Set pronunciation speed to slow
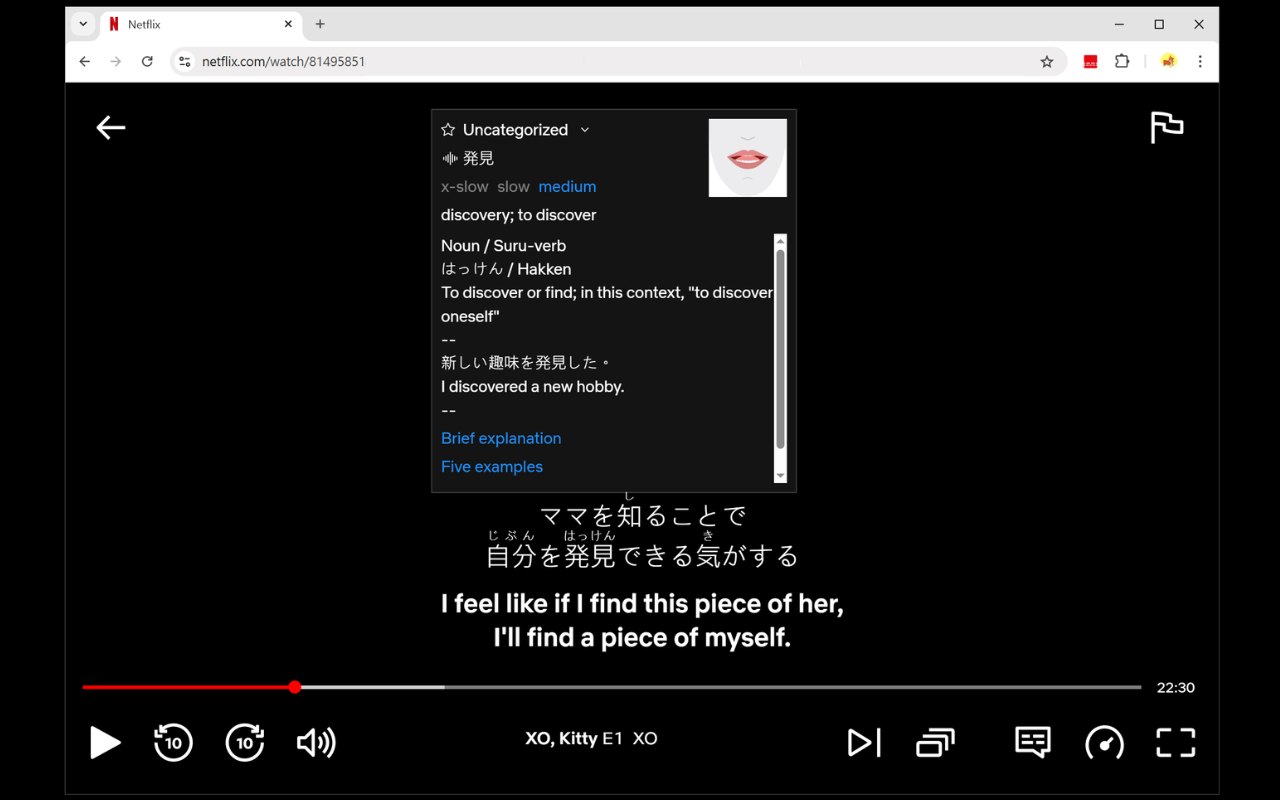Viewport: 1280px width, 800px height. (513, 187)
